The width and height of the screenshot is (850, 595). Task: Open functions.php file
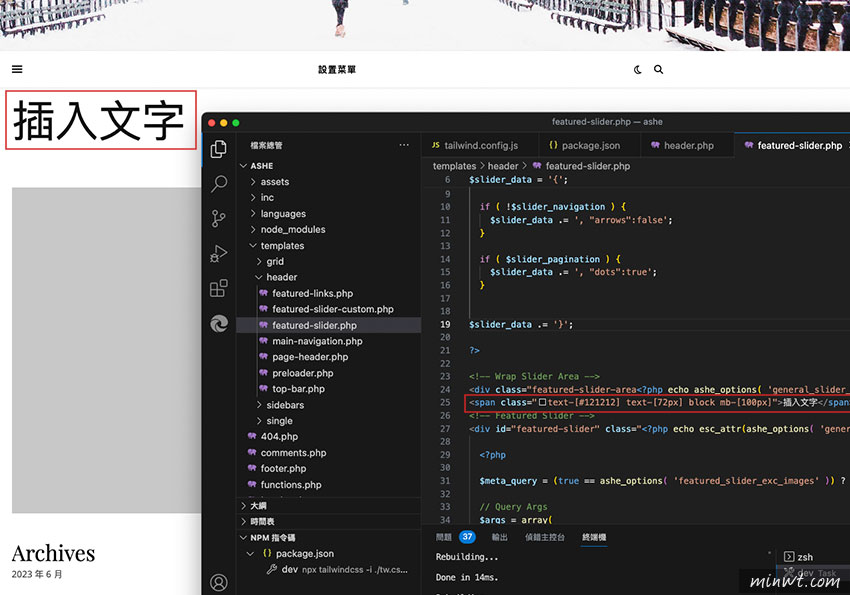[x=329, y=484]
